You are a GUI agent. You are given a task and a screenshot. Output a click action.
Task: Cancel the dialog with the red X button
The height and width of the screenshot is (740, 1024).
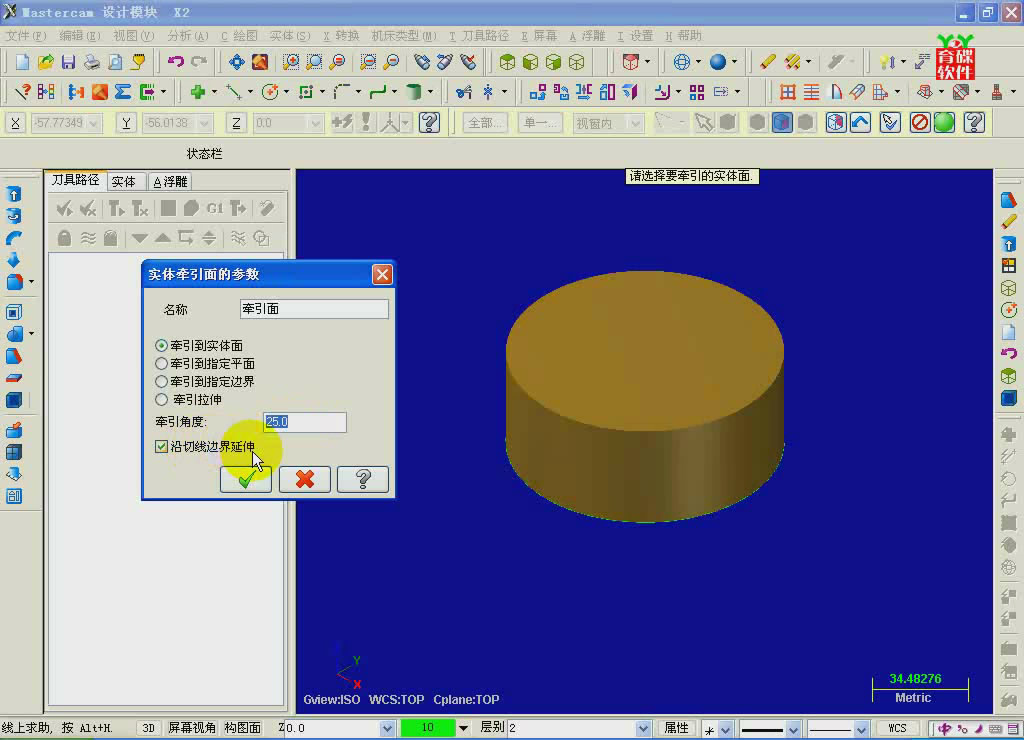[x=304, y=479]
